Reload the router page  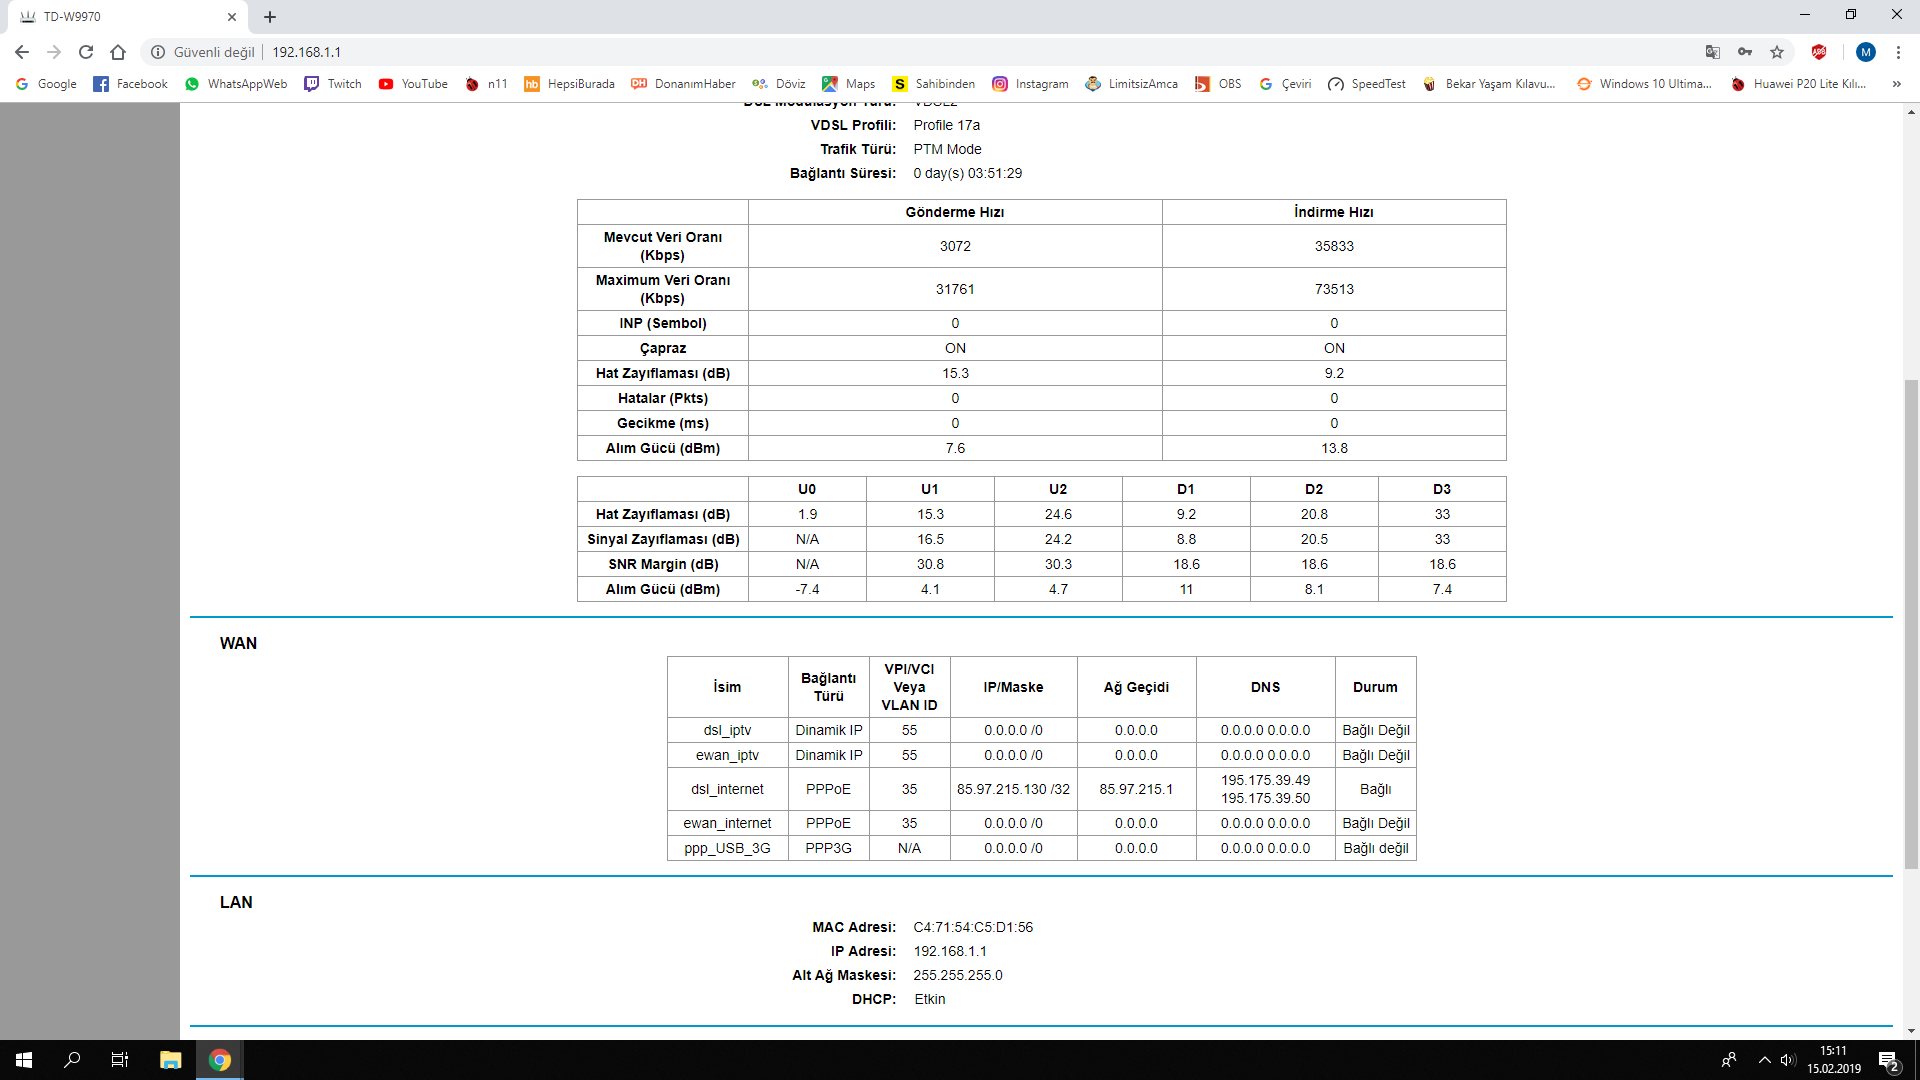pyautogui.click(x=86, y=52)
